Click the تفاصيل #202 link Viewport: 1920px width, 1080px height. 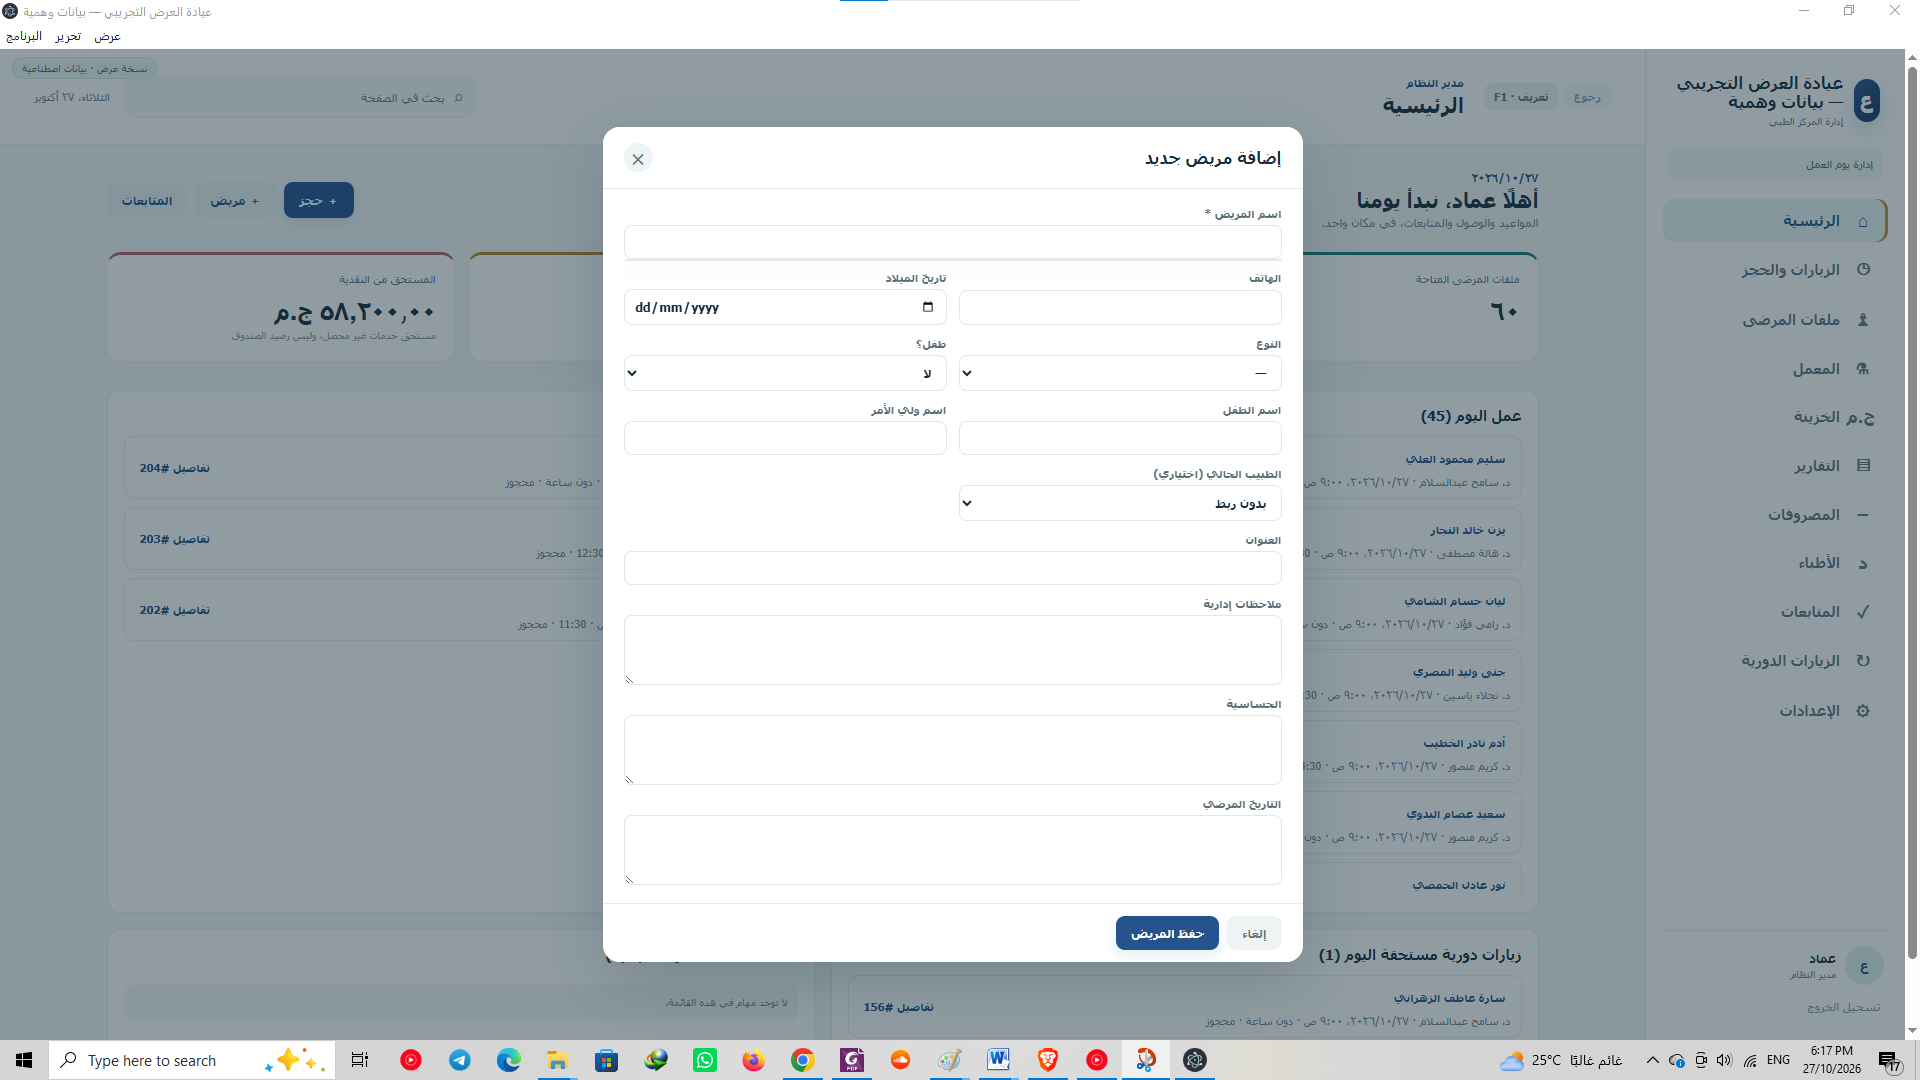175,610
